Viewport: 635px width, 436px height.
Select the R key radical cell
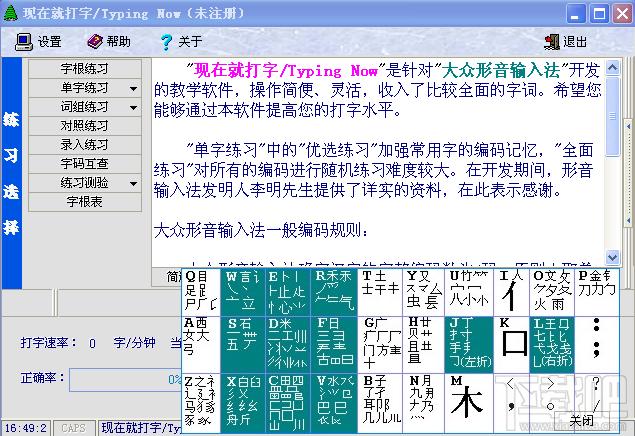tap(334, 292)
